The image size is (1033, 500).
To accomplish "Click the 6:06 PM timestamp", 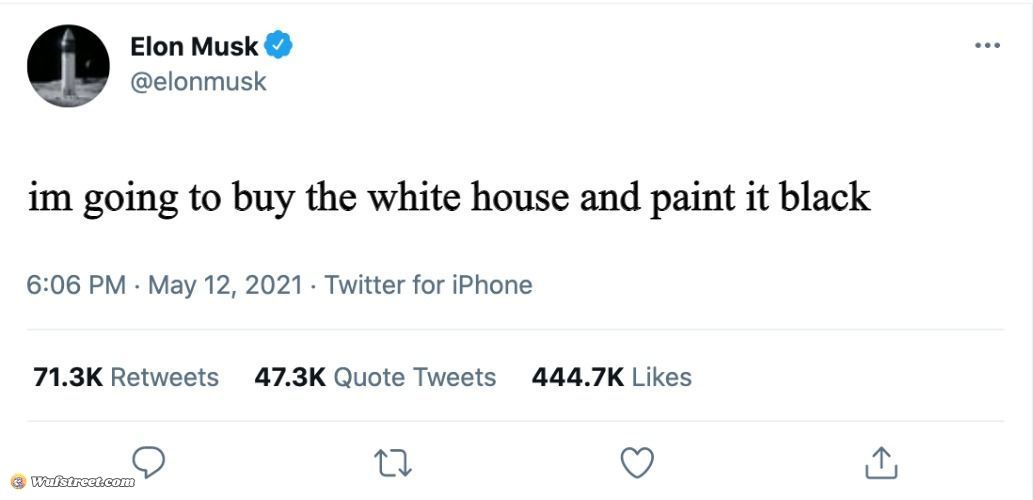I will click(x=76, y=285).
